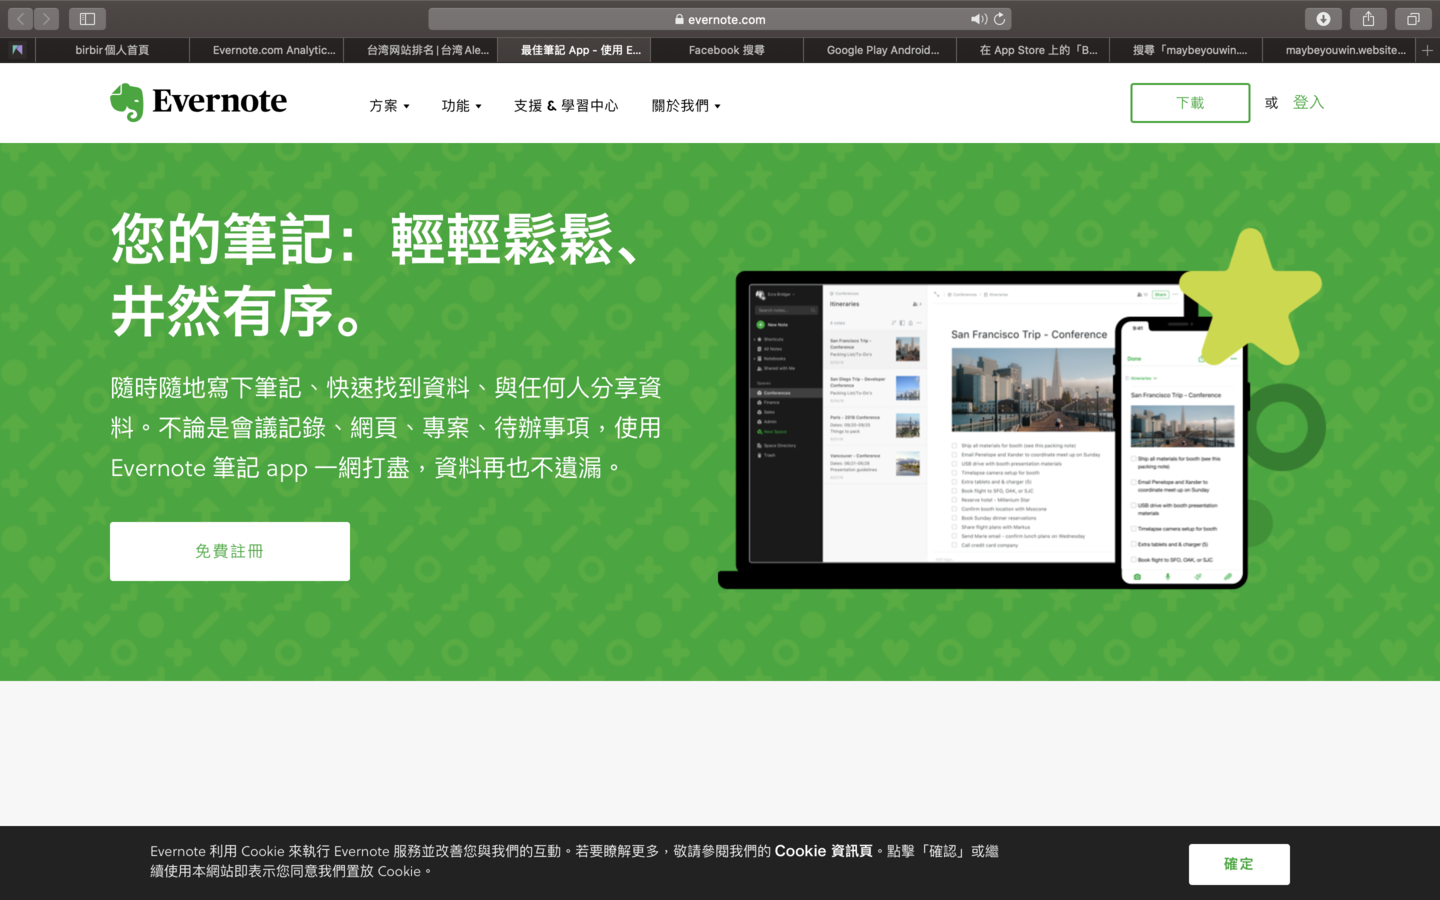Switch to Facebook 搜尋 tab
Viewport: 1440px width, 900px height.
point(727,50)
